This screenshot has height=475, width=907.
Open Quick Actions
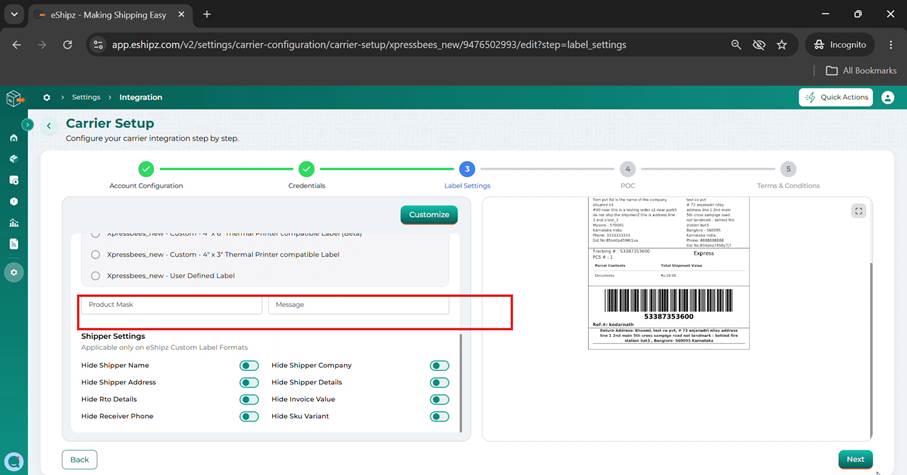point(836,97)
